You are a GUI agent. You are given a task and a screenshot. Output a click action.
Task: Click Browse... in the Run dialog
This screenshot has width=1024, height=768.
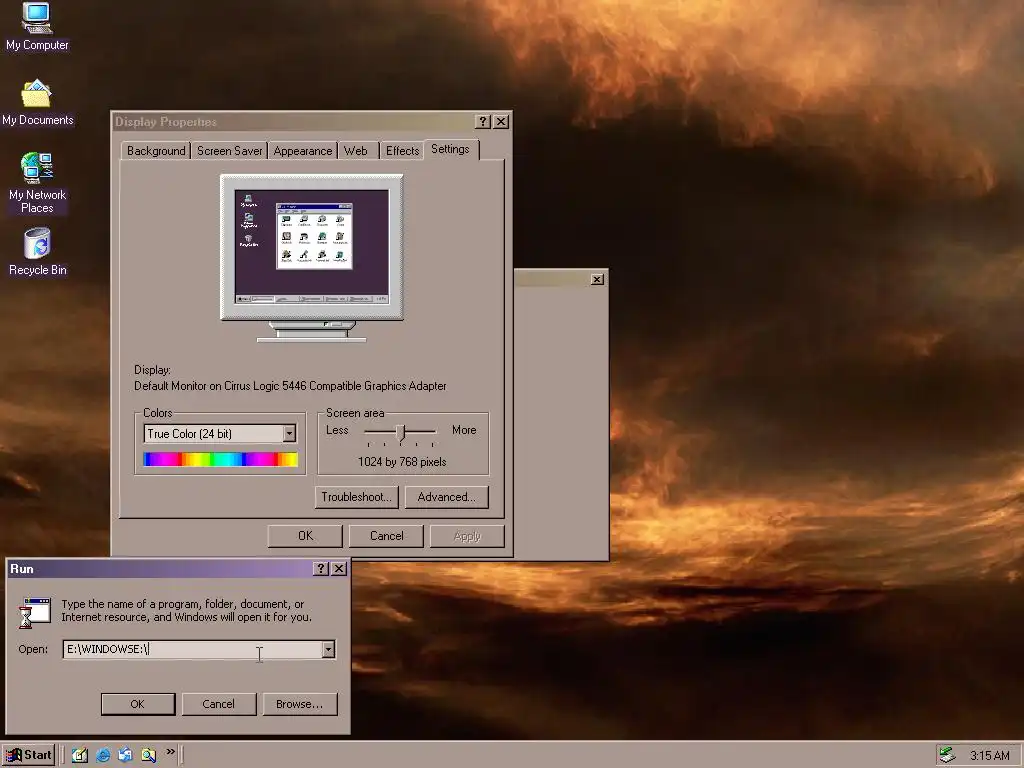pyautogui.click(x=300, y=704)
